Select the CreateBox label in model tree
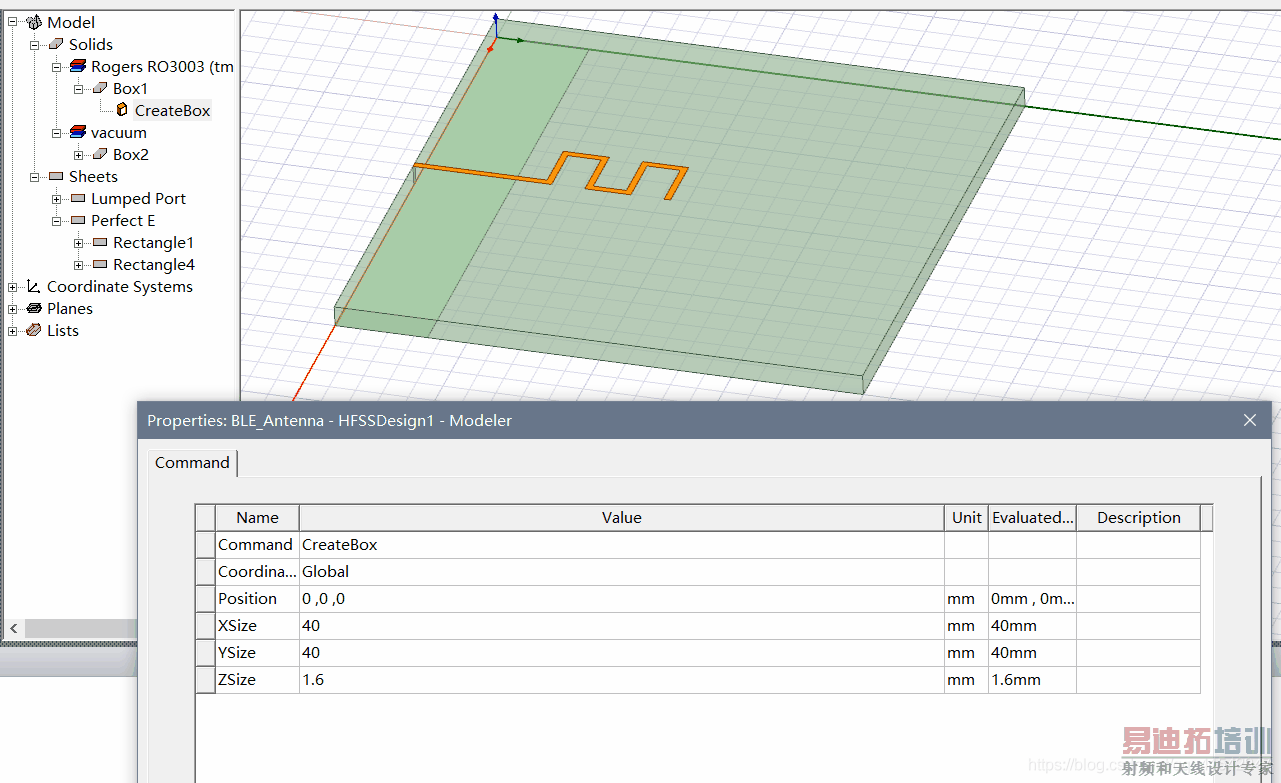The height and width of the screenshot is (783, 1281). click(x=172, y=110)
